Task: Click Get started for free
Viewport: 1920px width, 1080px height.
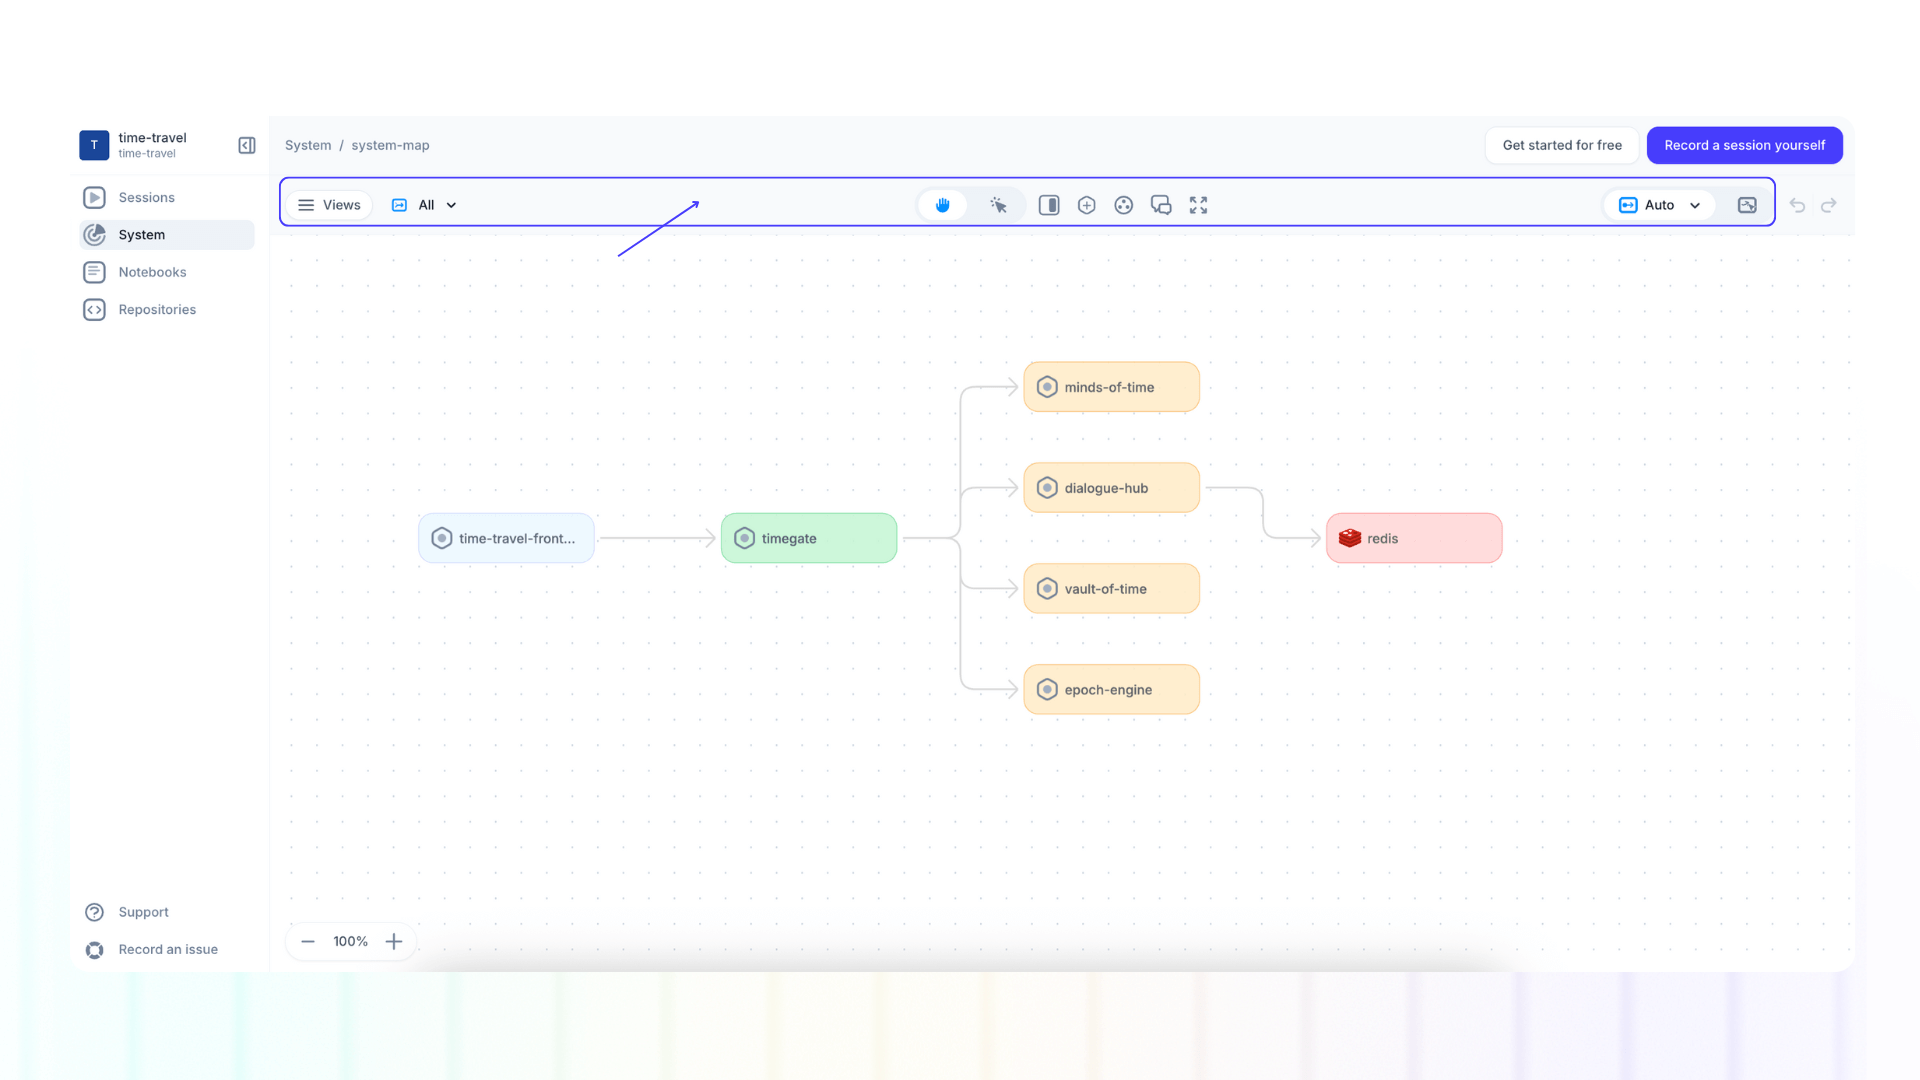Action: (1562, 145)
